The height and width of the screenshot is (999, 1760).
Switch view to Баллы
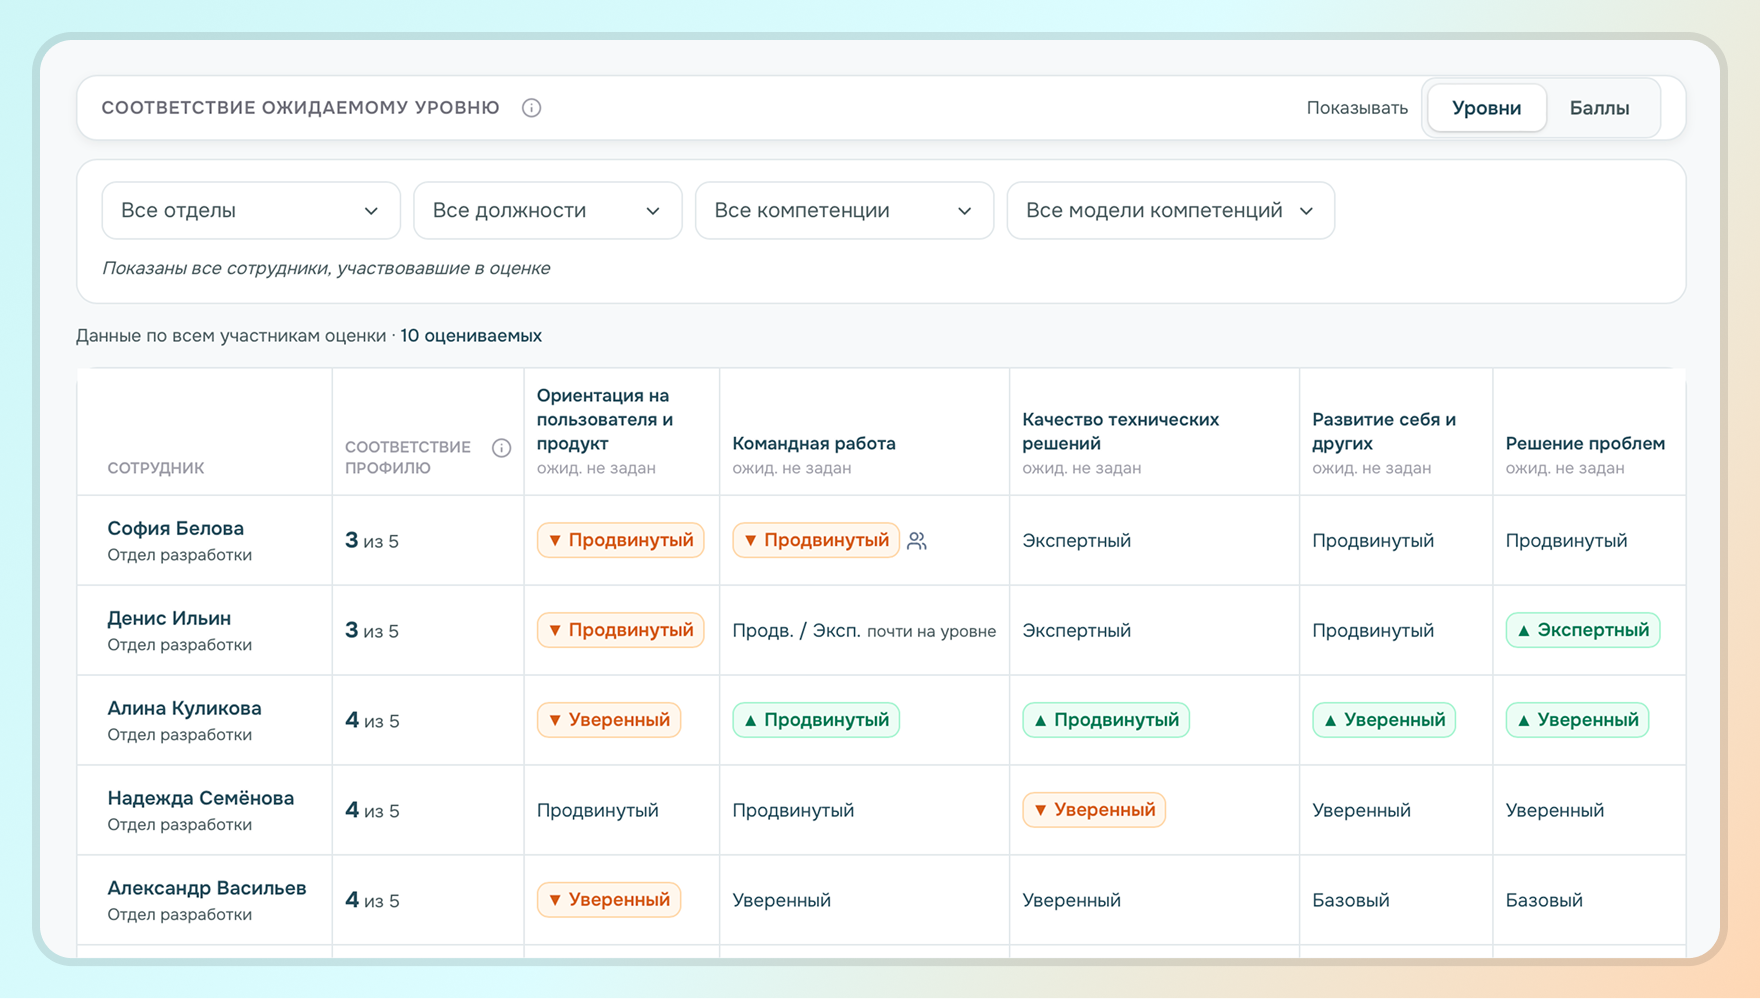point(1599,108)
